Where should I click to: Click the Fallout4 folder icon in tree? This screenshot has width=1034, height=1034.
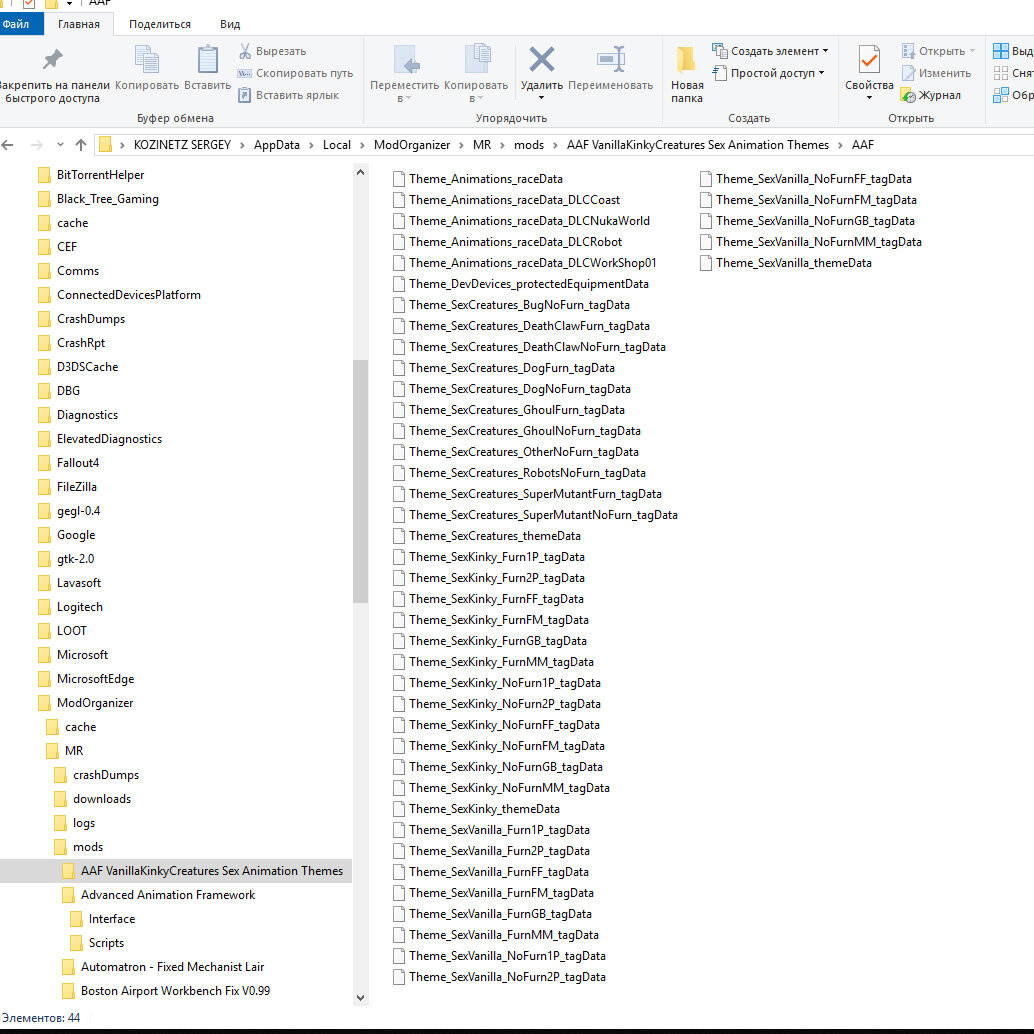(44, 463)
